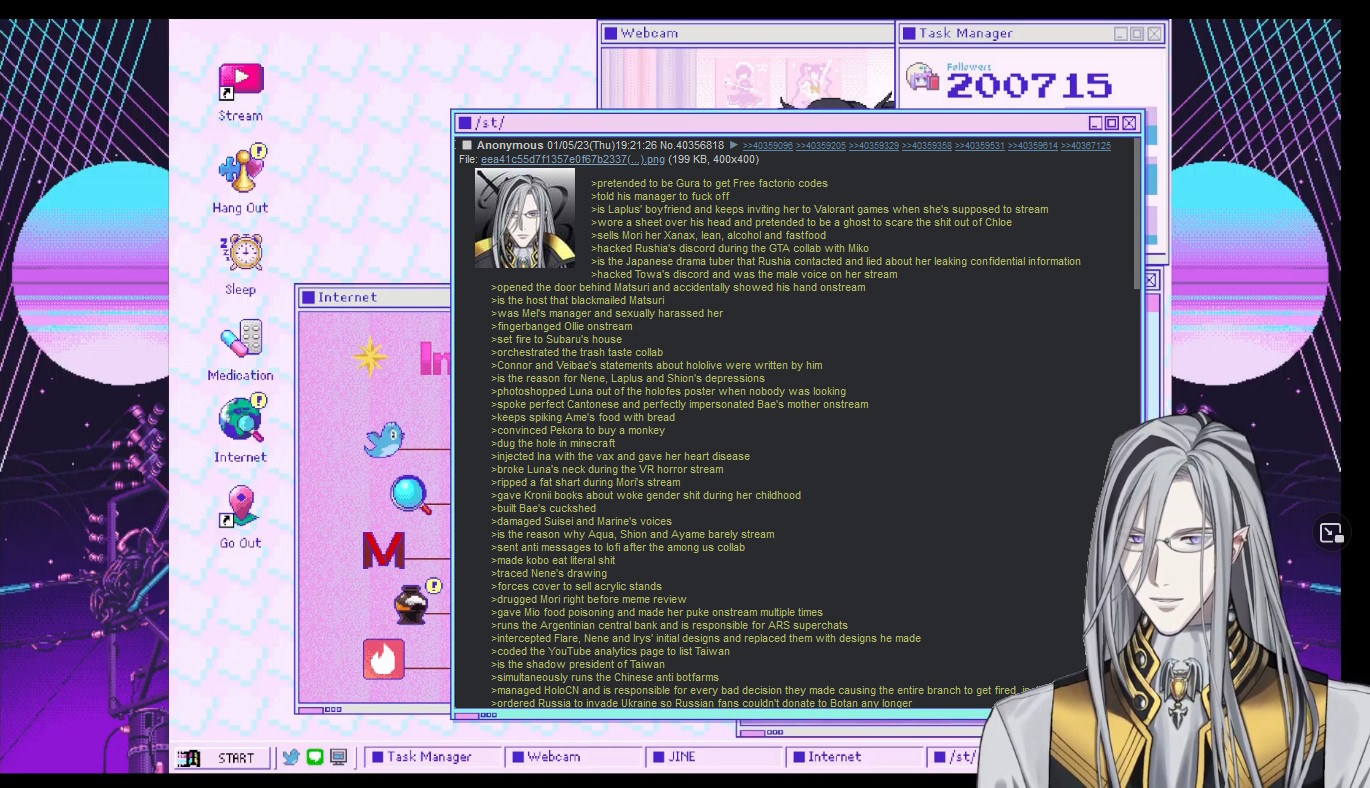This screenshot has width=1370, height=788.
Task: Click the Followers count 200715
Action: point(1028,85)
